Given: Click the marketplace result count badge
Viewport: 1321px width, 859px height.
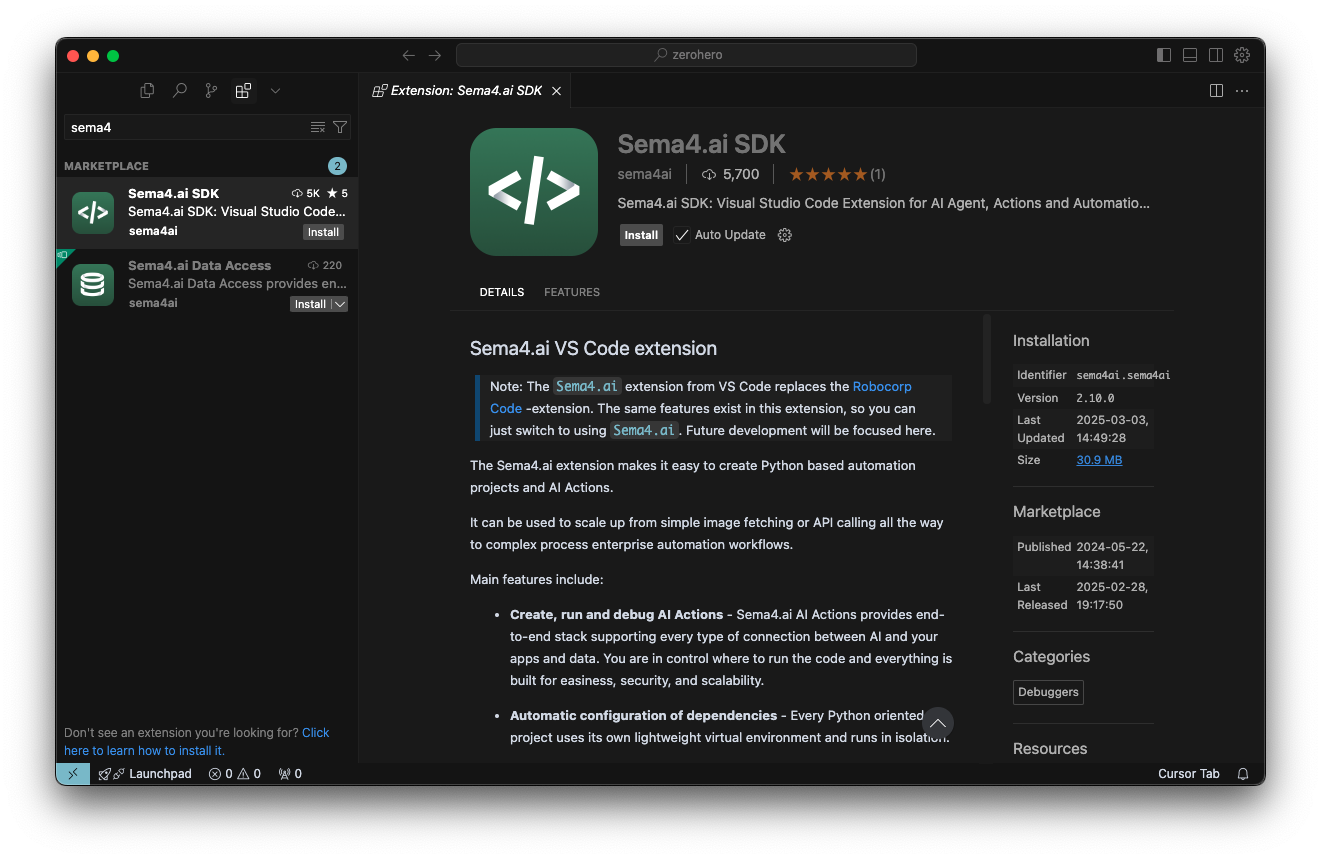Looking at the screenshot, I should pyautogui.click(x=338, y=166).
